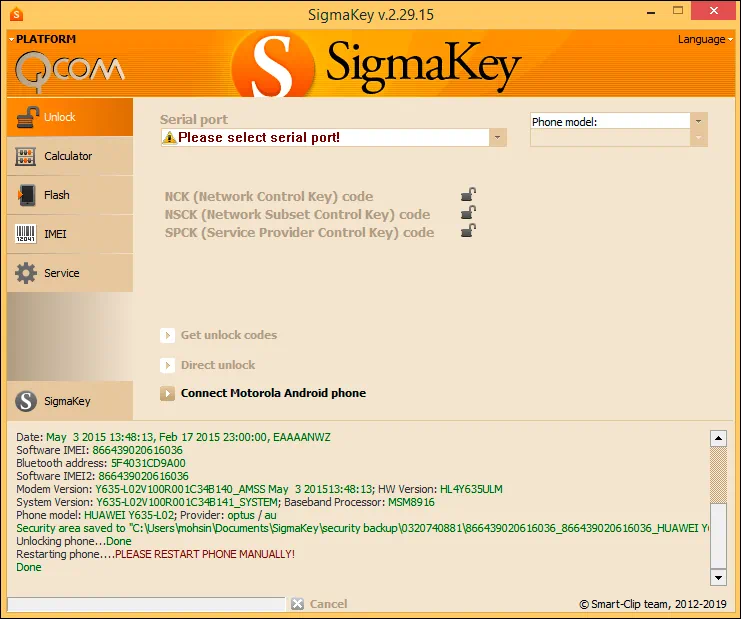Viewport: 741px width, 619px height.
Task: Click the Smart-Clip team copyright text
Action: click(653, 604)
